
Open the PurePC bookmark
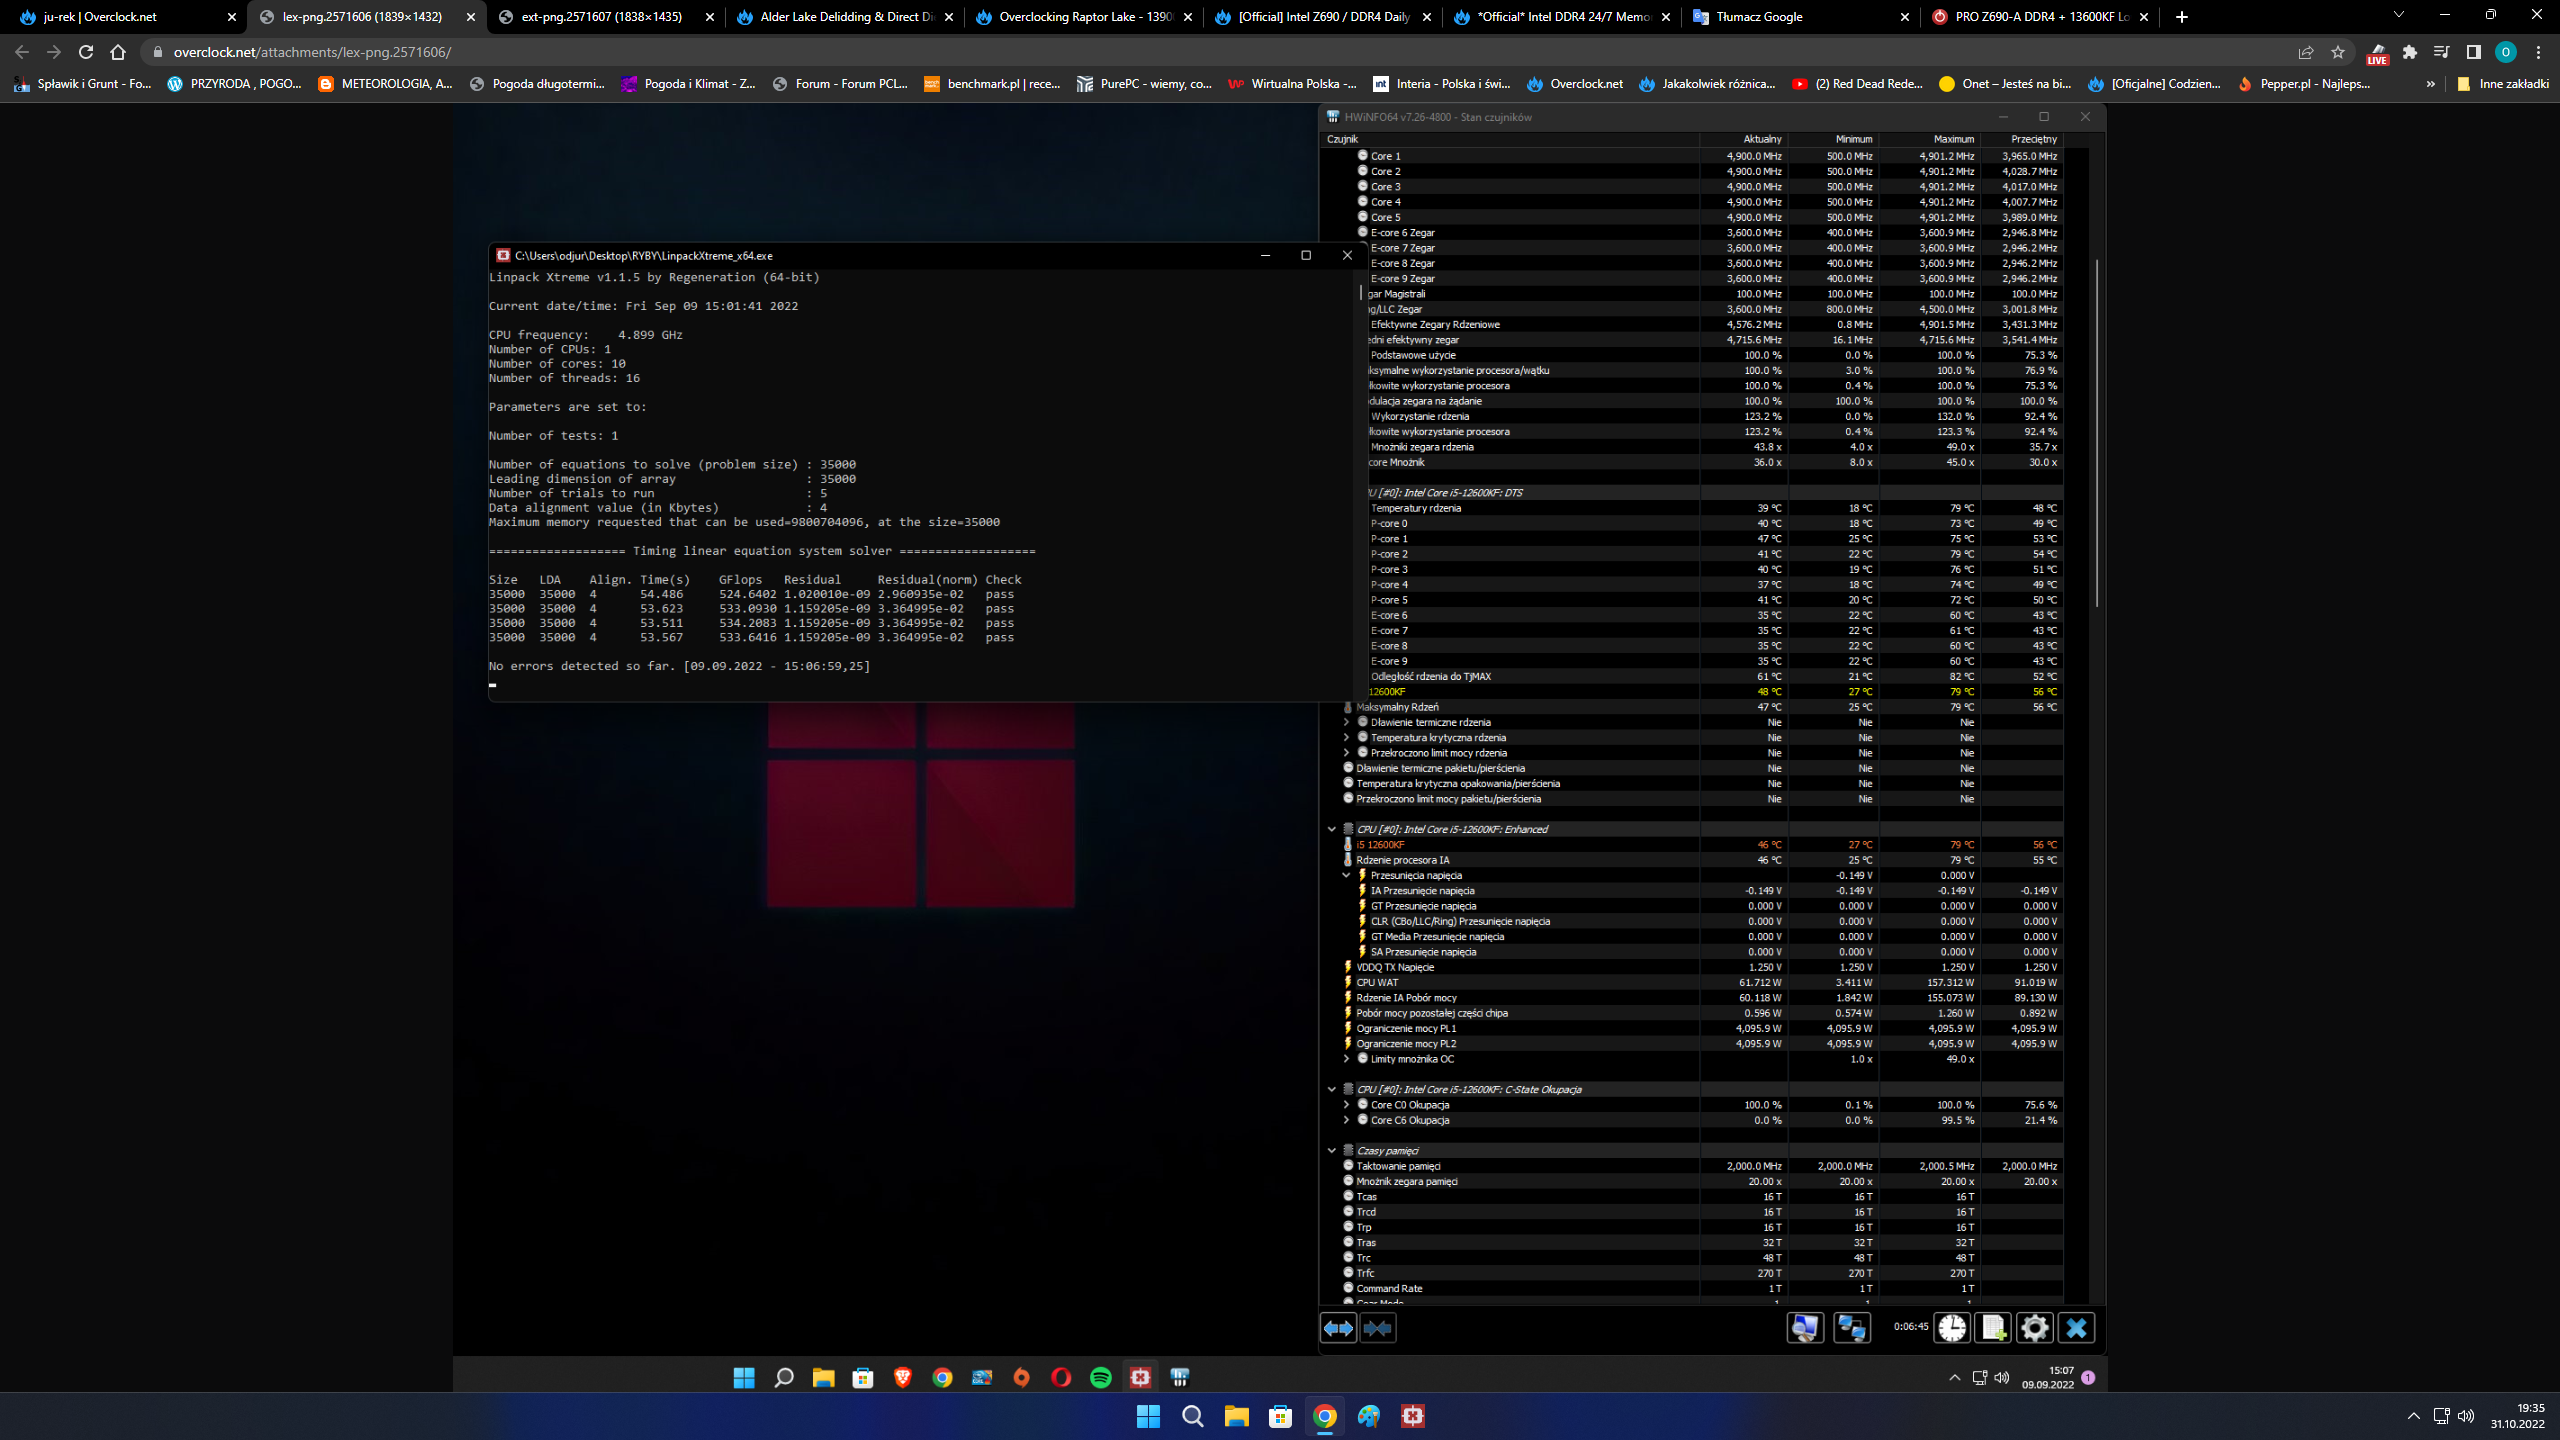pyautogui.click(x=1144, y=84)
